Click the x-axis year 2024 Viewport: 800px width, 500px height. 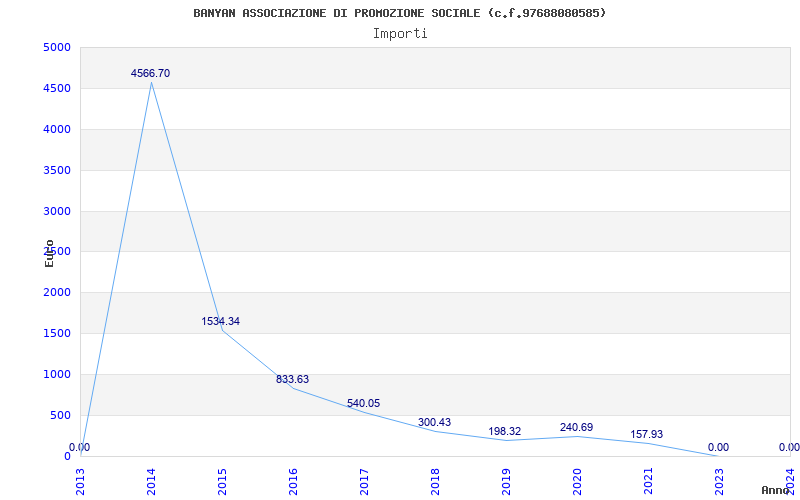pyautogui.click(x=790, y=482)
